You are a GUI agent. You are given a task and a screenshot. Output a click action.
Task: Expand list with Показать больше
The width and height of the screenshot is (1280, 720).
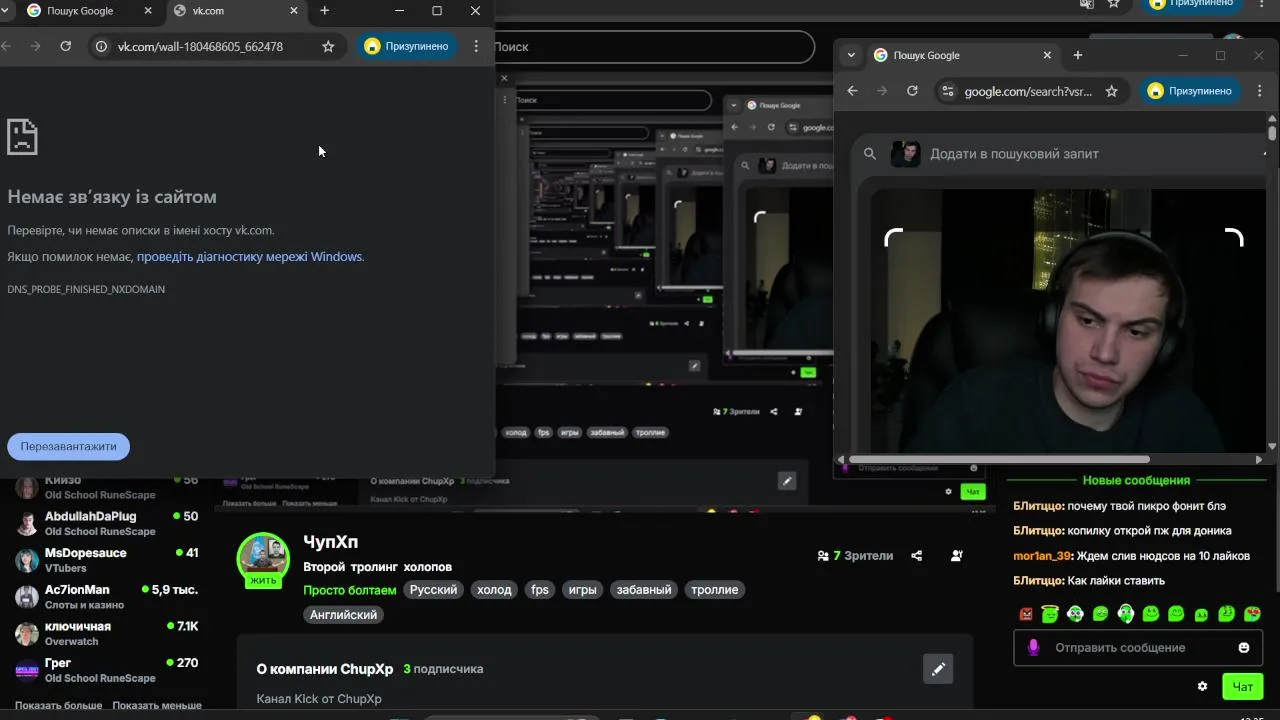coord(58,705)
